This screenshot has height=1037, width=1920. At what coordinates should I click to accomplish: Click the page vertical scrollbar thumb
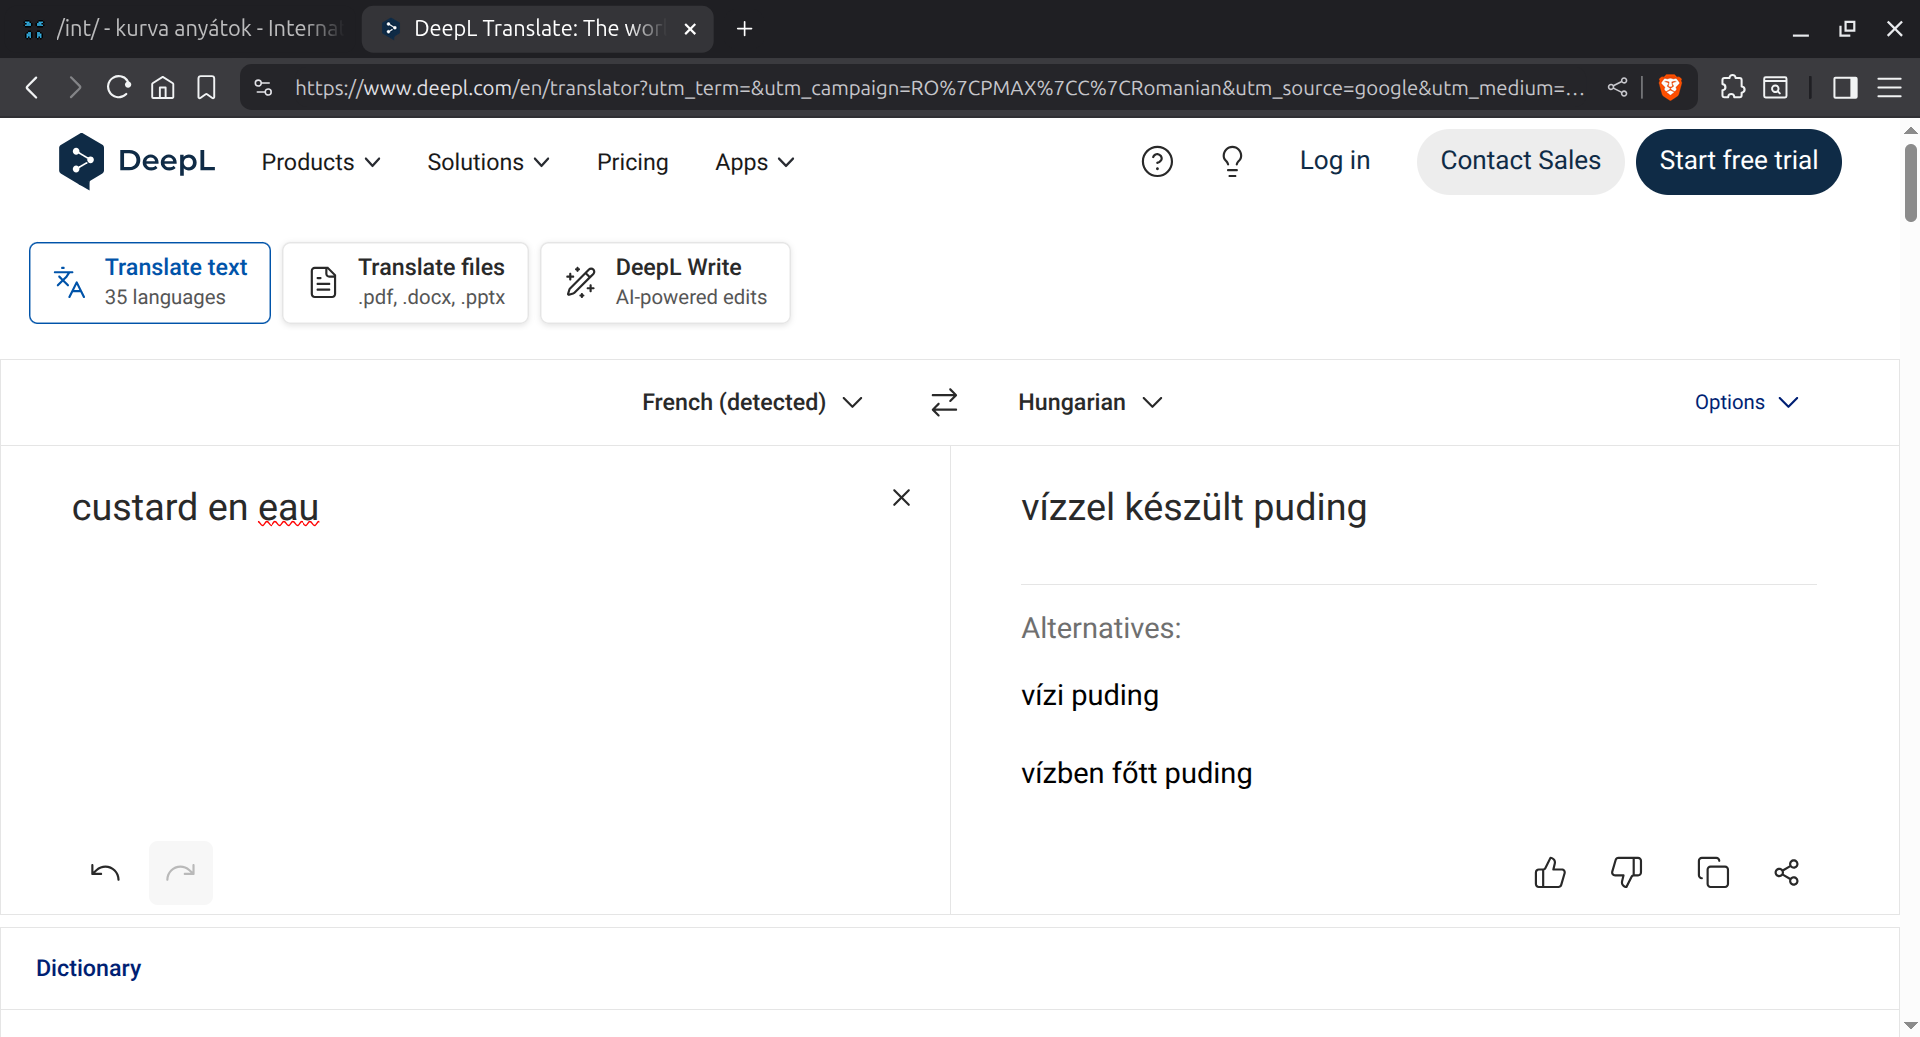pyautogui.click(x=1910, y=183)
